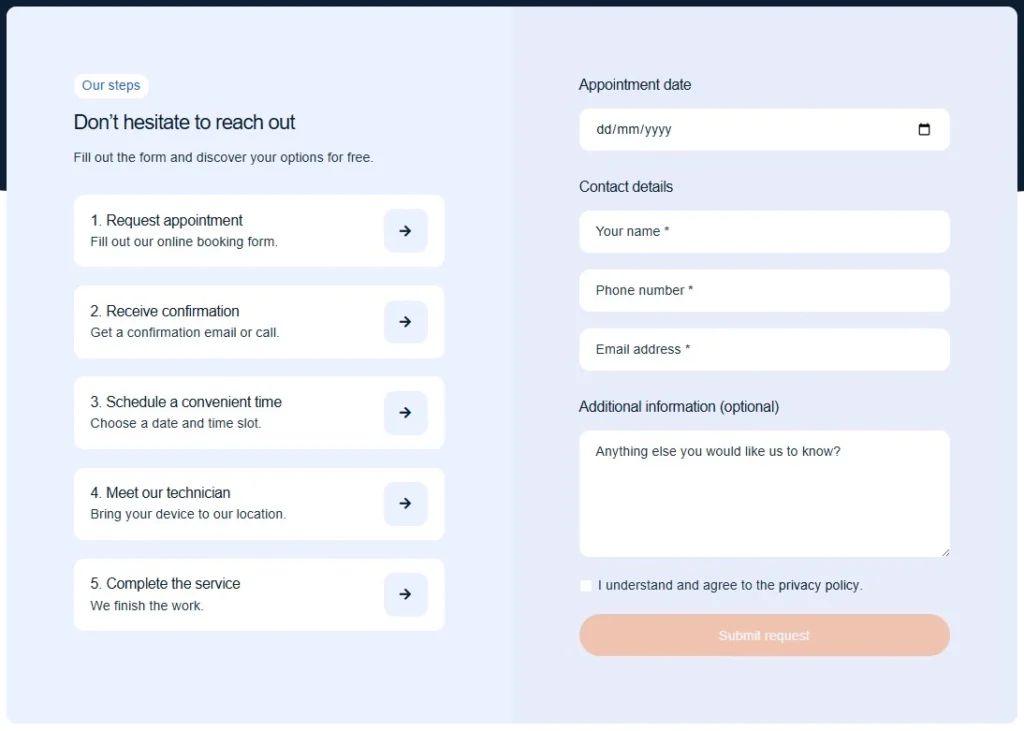Screen dimensions: 1024x731
Task: Open the '3. Schedule a convenient time' title
Action: (x=186, y=402)
